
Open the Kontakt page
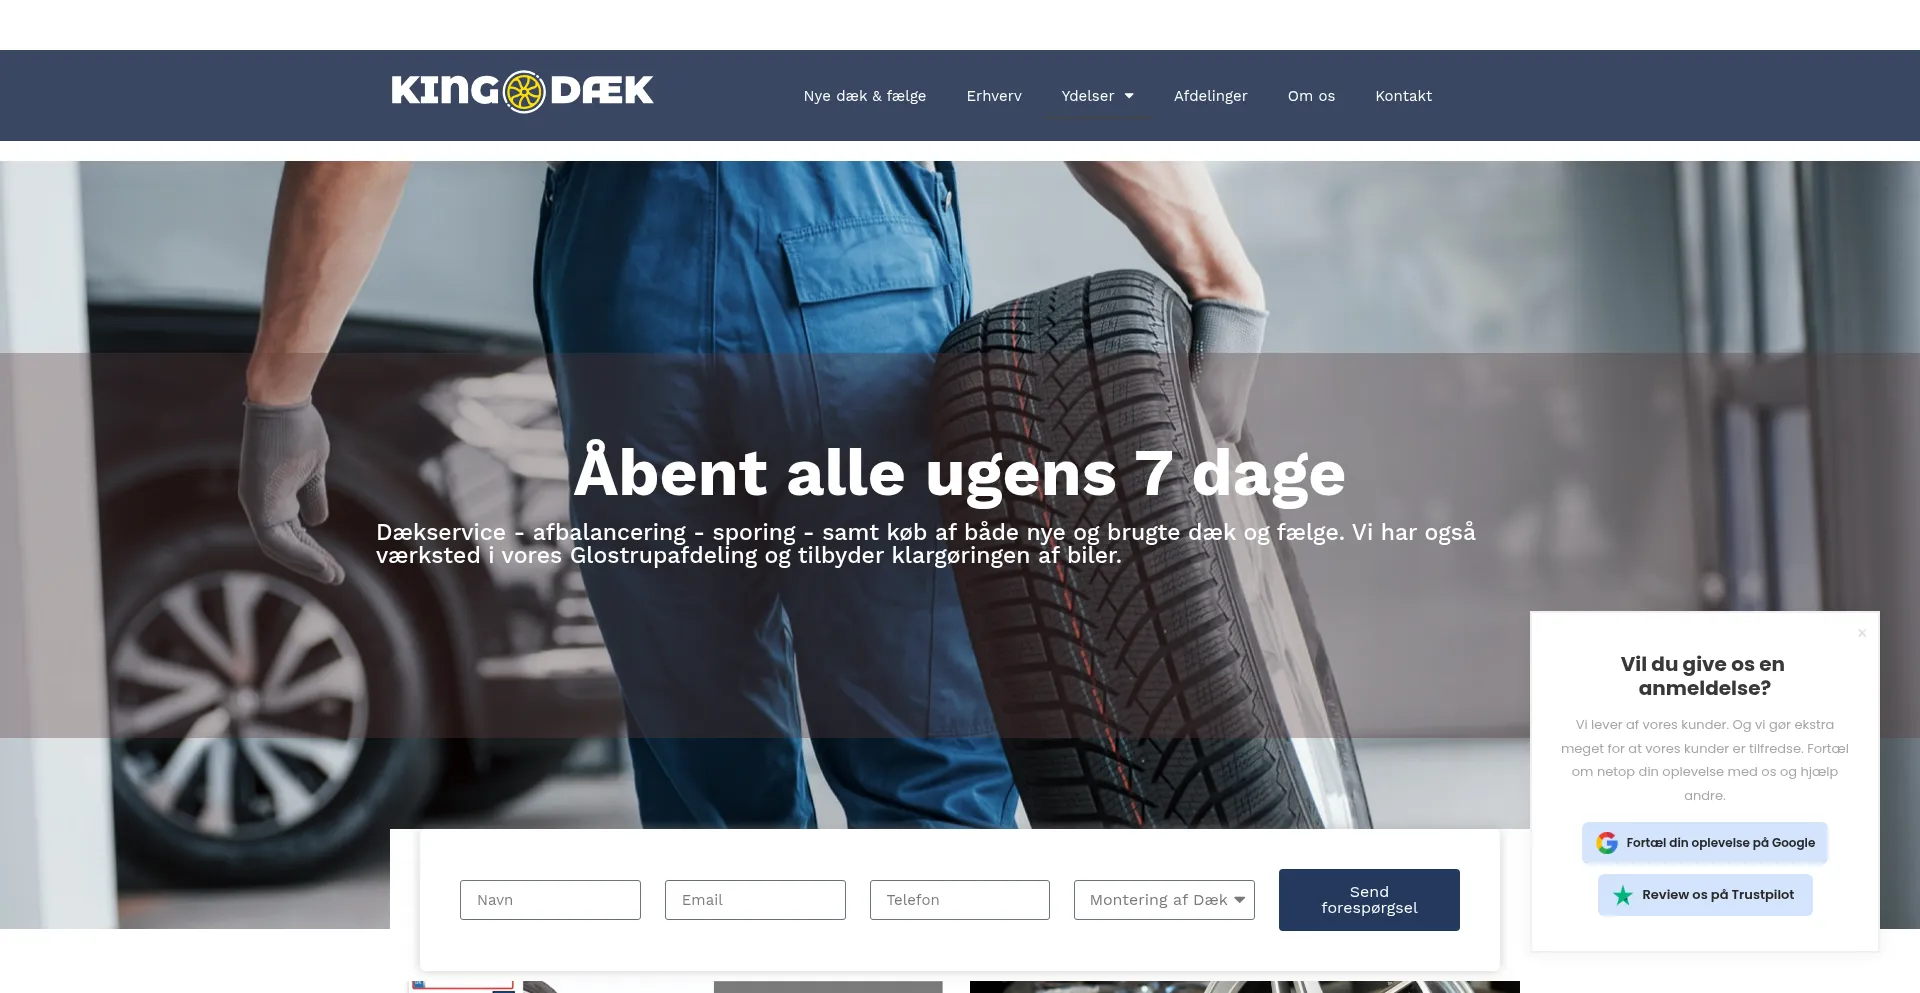coord(1404,96)
